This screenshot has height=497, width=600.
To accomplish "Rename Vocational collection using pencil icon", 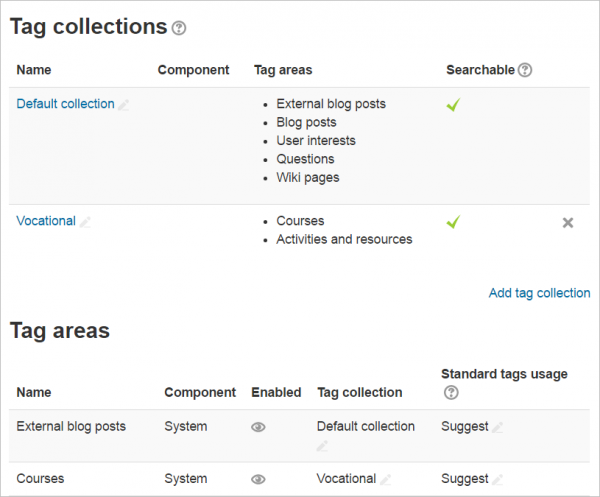I will [85, 222].
